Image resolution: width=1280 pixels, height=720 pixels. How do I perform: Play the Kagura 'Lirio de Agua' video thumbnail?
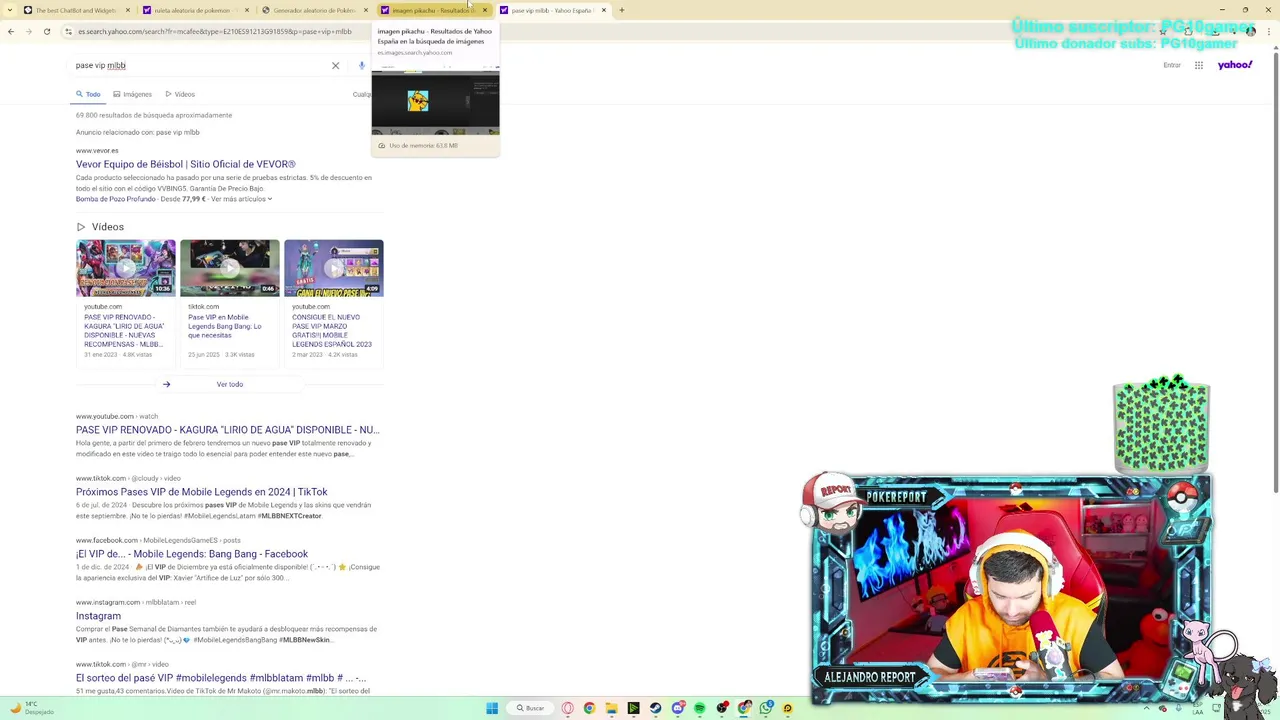pos(126,268)
